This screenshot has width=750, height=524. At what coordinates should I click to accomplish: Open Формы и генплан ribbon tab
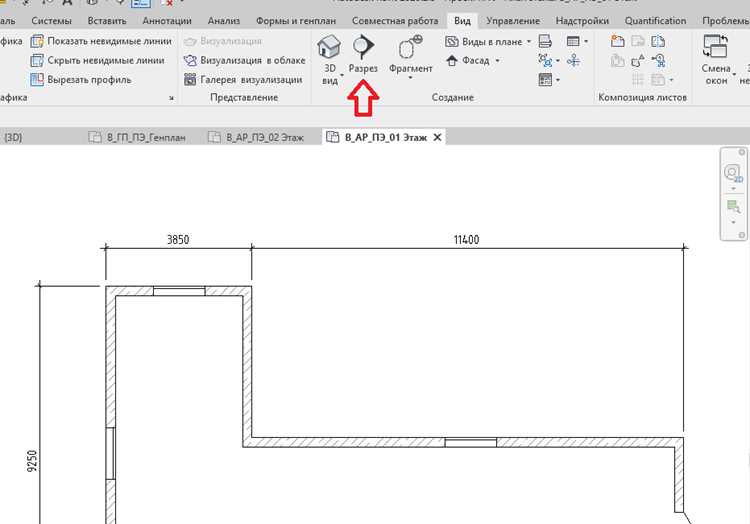pos(296,21)
